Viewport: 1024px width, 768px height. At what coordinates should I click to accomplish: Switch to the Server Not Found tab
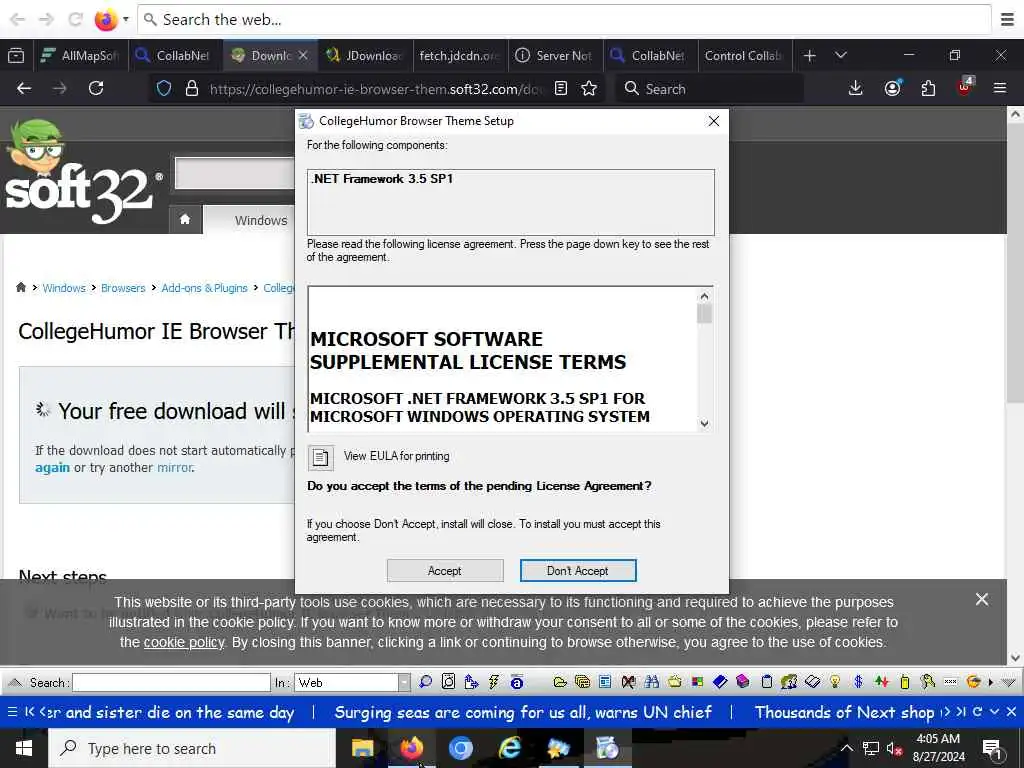click(x=555, y=56)
